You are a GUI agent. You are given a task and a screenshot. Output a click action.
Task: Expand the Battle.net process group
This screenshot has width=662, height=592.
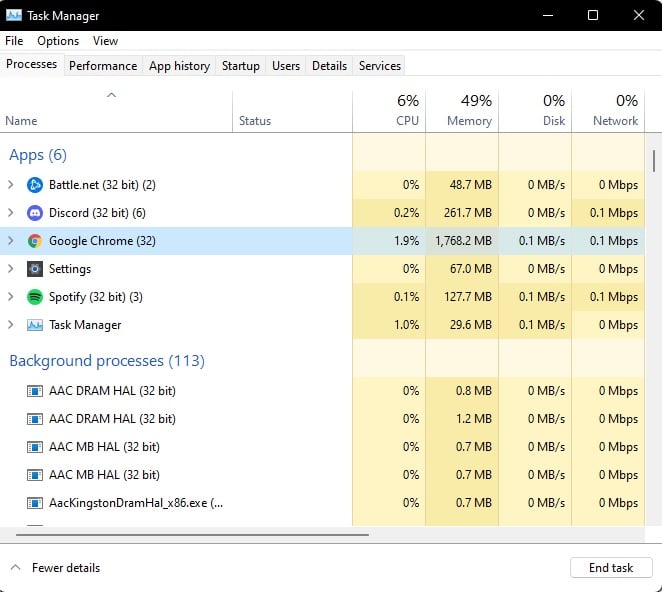pyautogui.click(x=11, y=185)
